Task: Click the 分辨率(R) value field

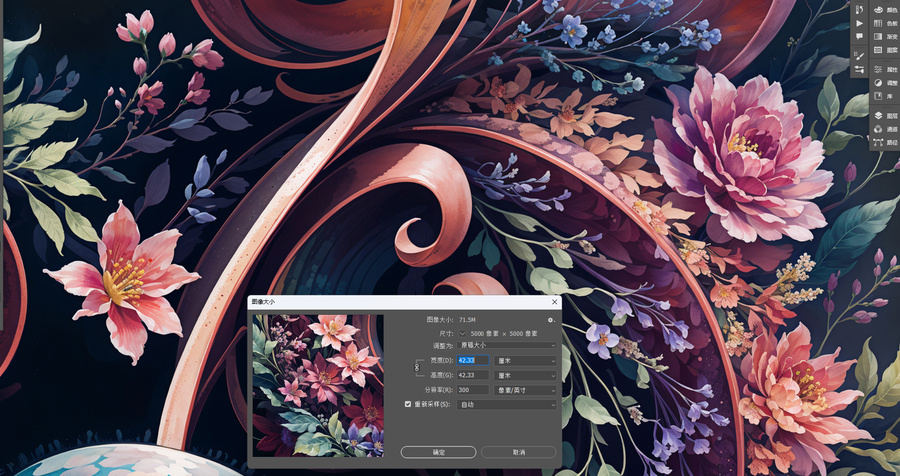Action: 473,390
